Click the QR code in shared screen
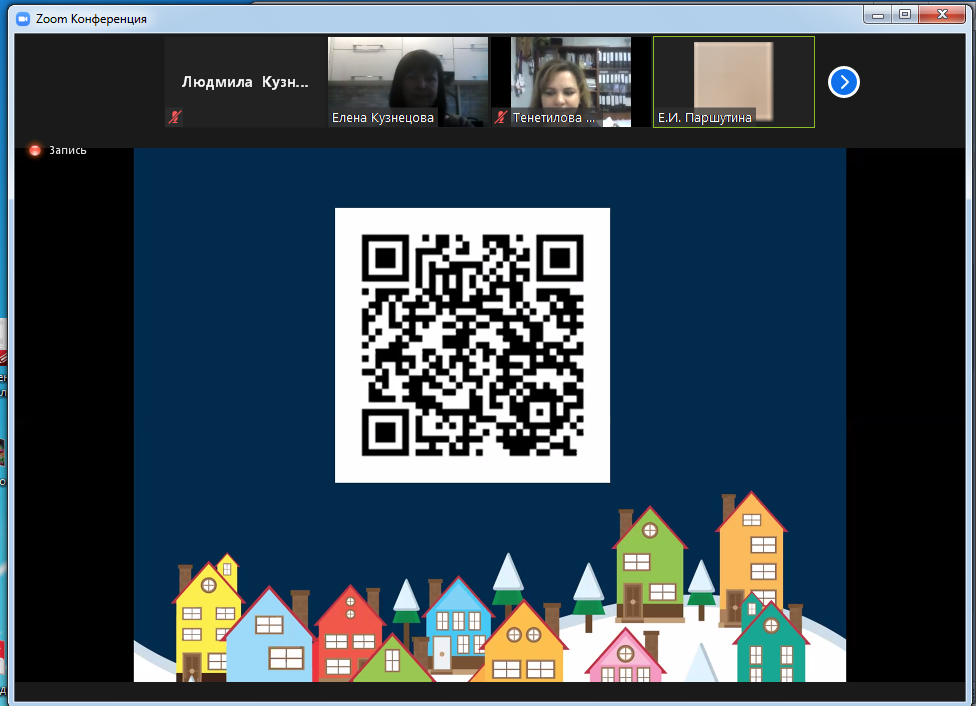Screen dimensions: 976x706 (x=472, y=345)
